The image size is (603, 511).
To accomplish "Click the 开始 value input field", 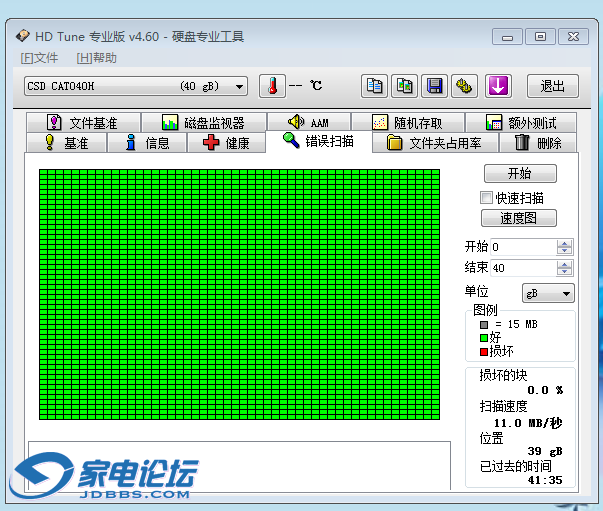I will pyautogui.click(x=523, y=247).
